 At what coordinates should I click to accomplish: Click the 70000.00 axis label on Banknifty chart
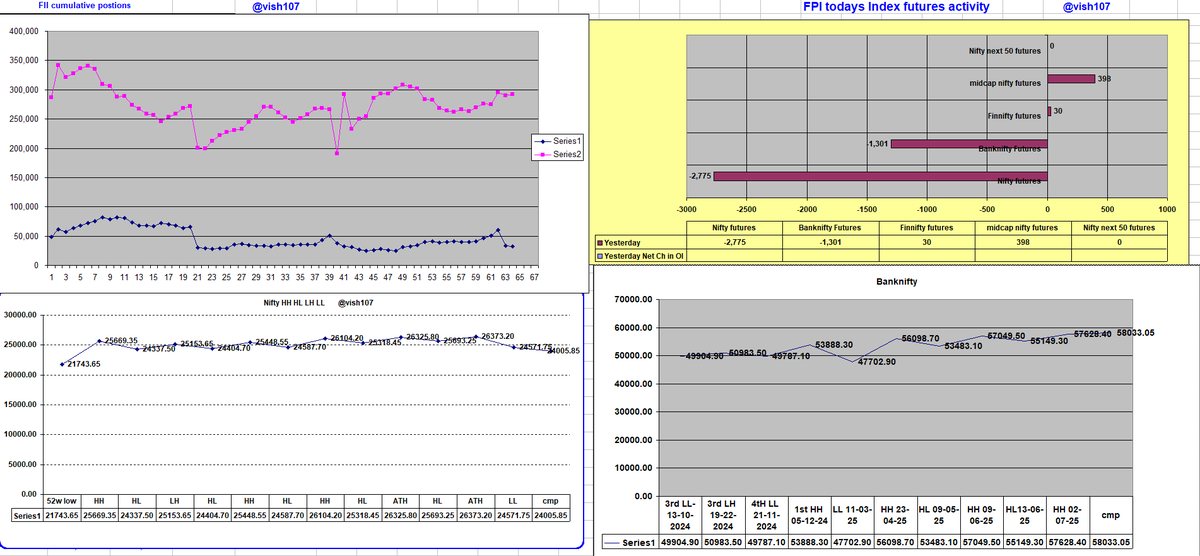[633, 300]
